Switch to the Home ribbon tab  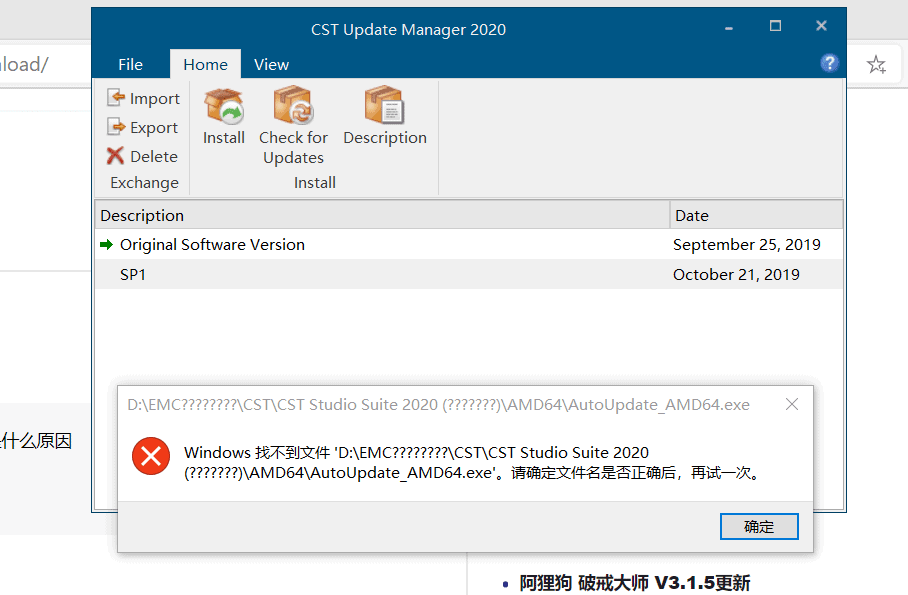pyautogui.click(x=206, y=64)
